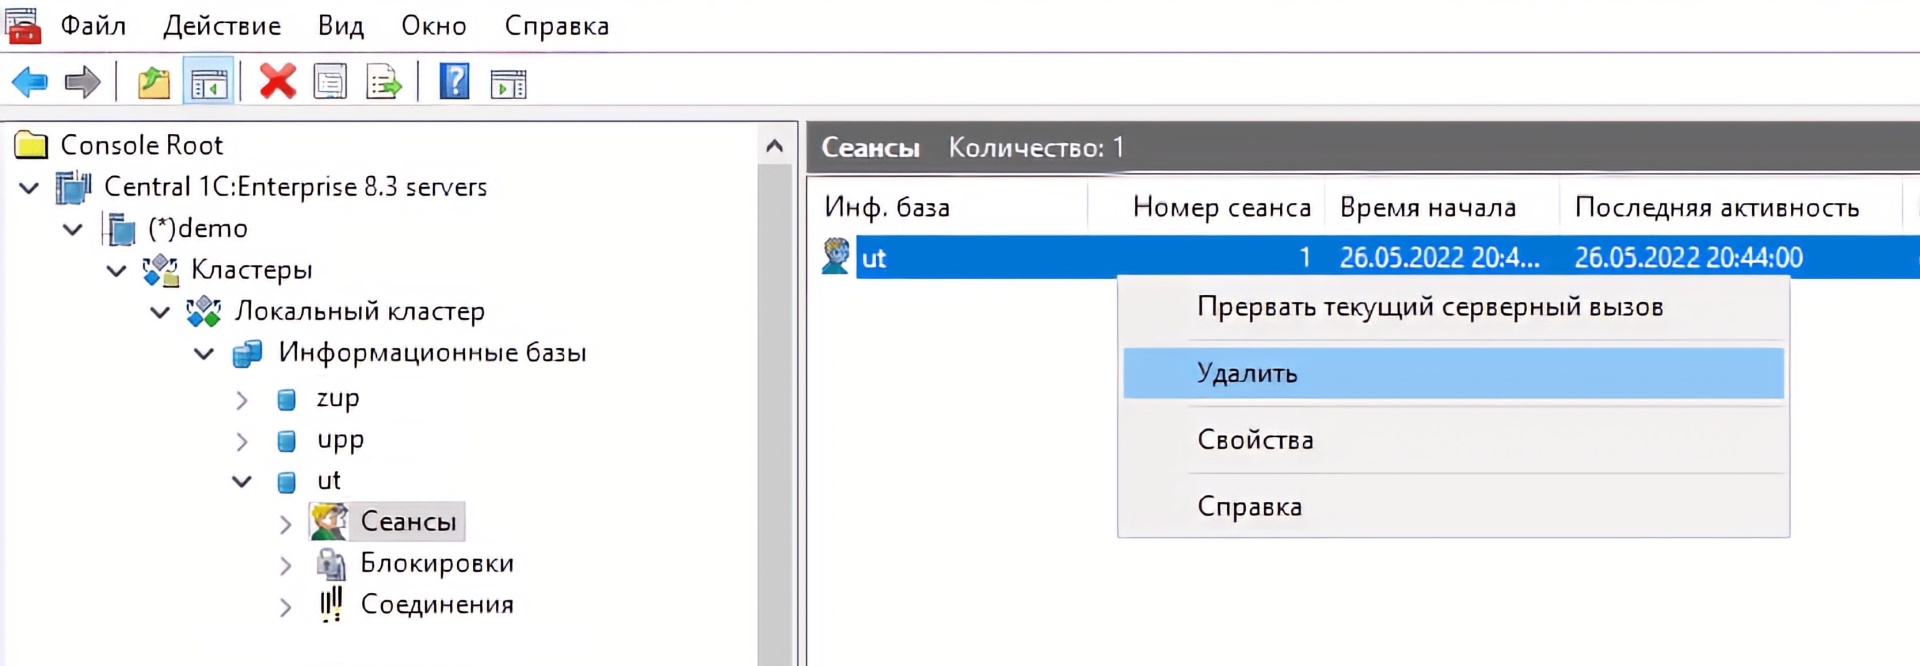Screen dimensions: 1920x666
Task: Click the Export list toolbar icon
Action: point(384,82)
